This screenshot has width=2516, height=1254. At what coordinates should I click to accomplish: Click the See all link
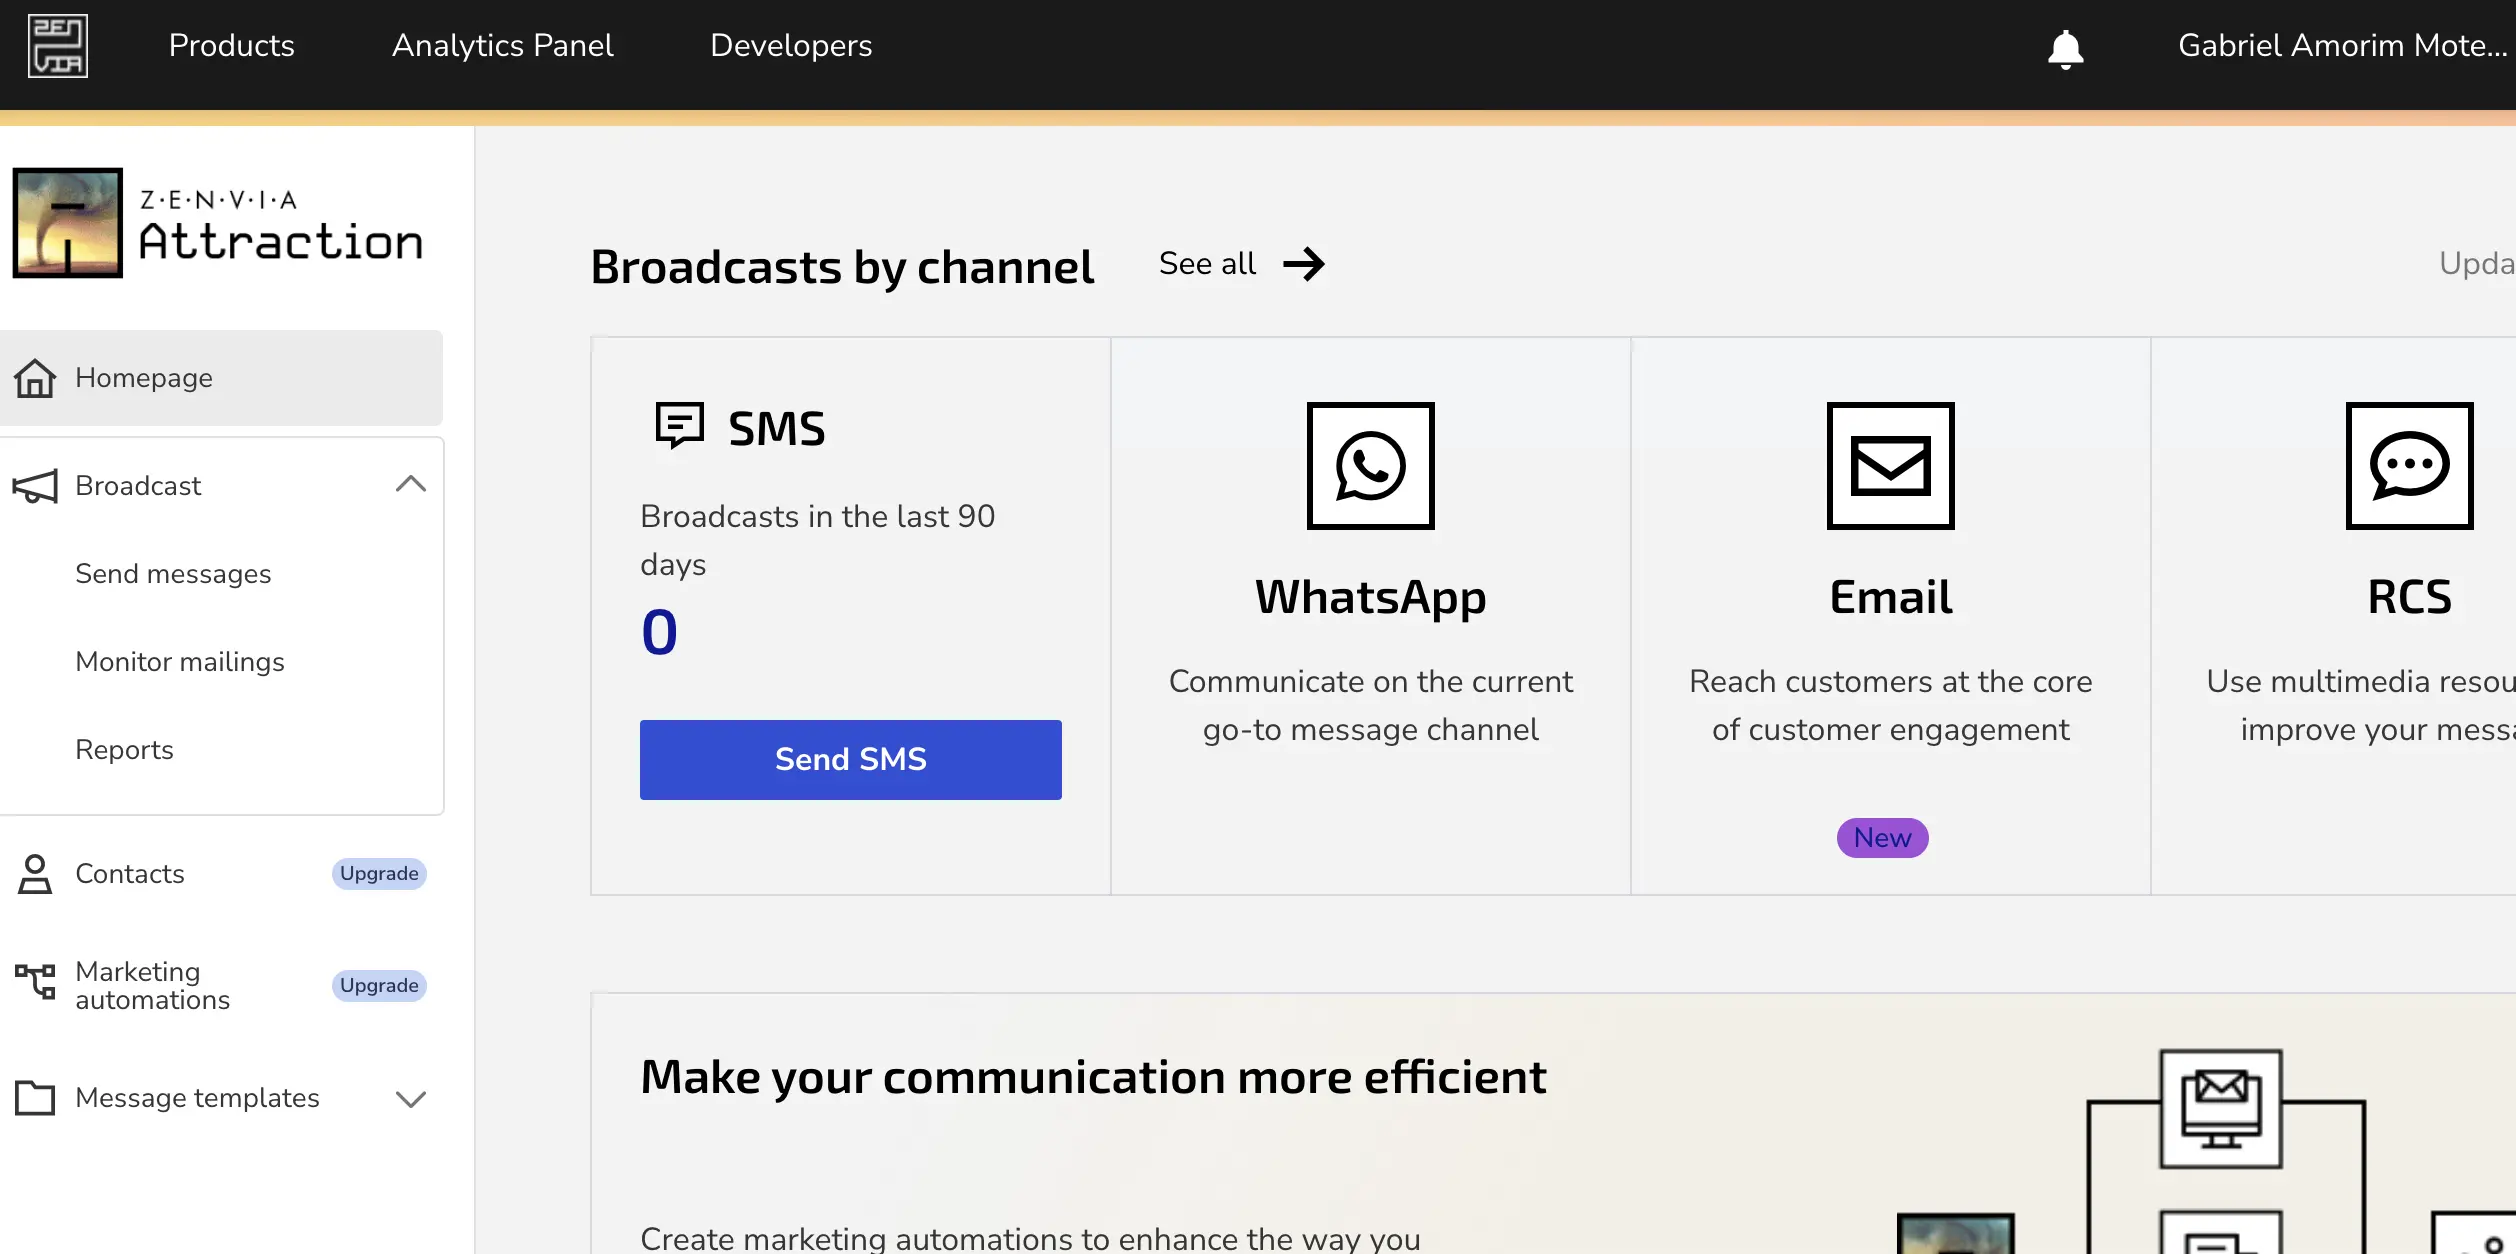click(1207, 264)
